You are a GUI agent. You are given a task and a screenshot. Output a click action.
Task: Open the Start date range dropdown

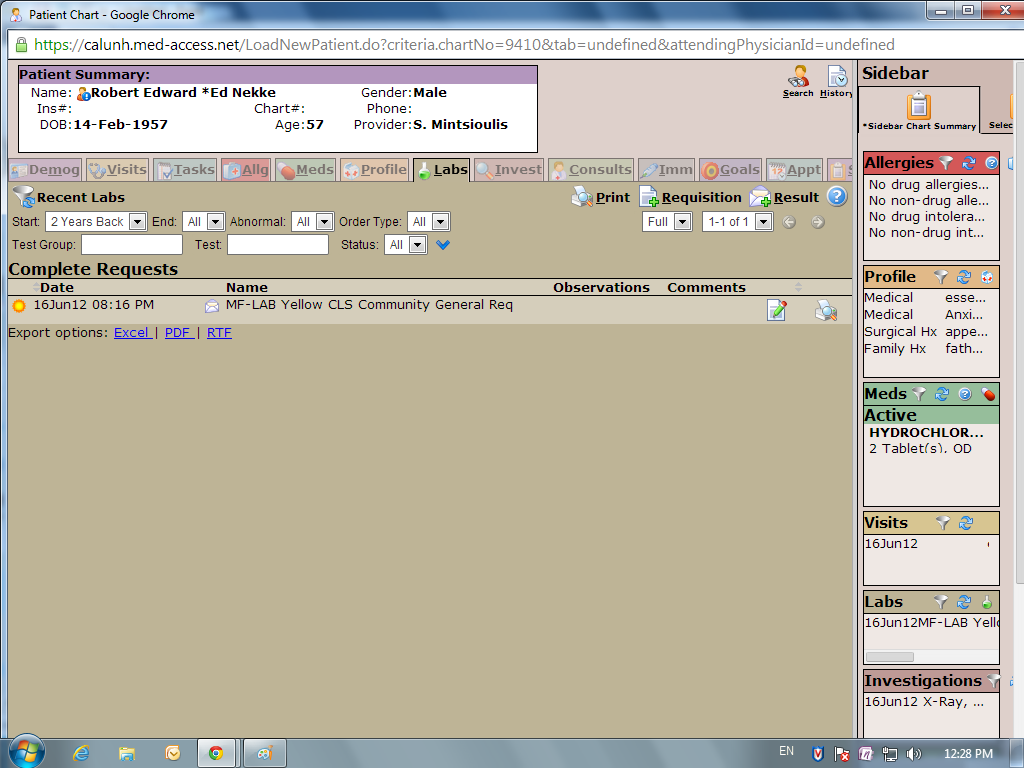[x=97, y=222]
